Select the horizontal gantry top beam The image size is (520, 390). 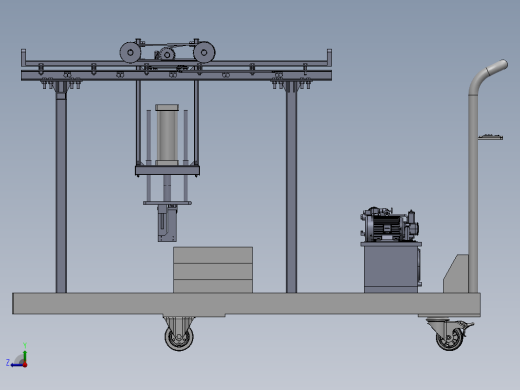click(x=176, y=75)
